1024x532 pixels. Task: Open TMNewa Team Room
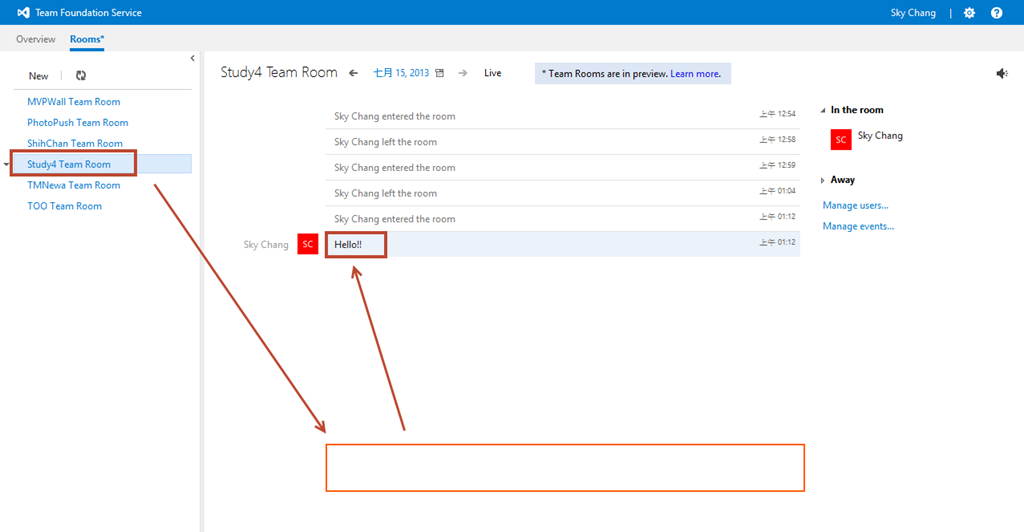[x=74, y=185]
